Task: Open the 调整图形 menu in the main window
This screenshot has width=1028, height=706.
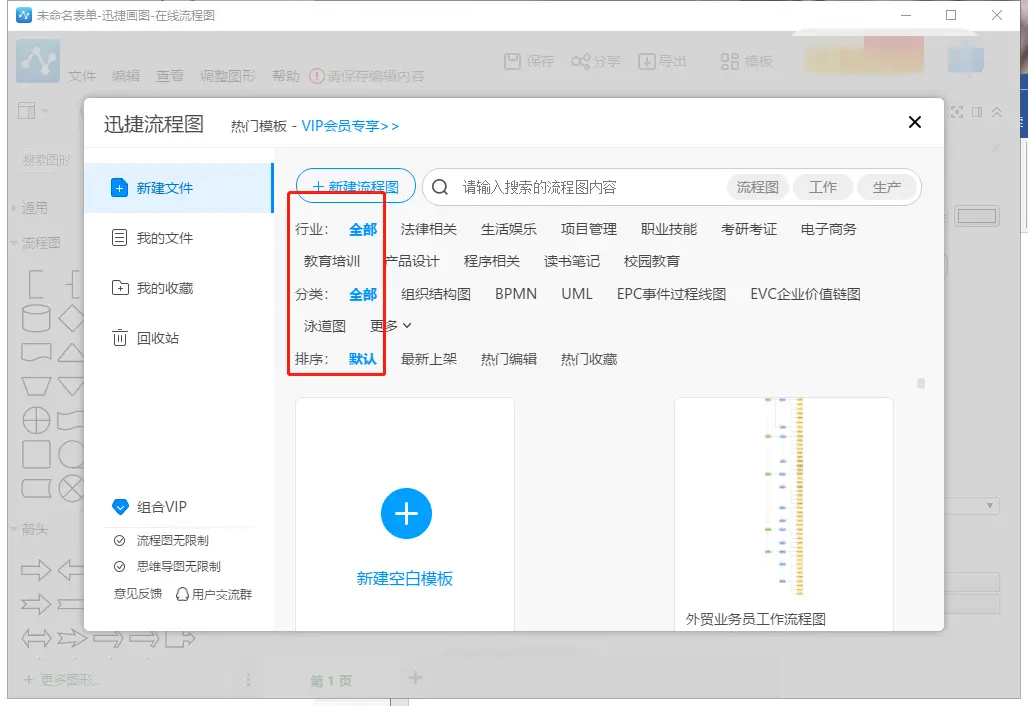Action: click(227, 76)
